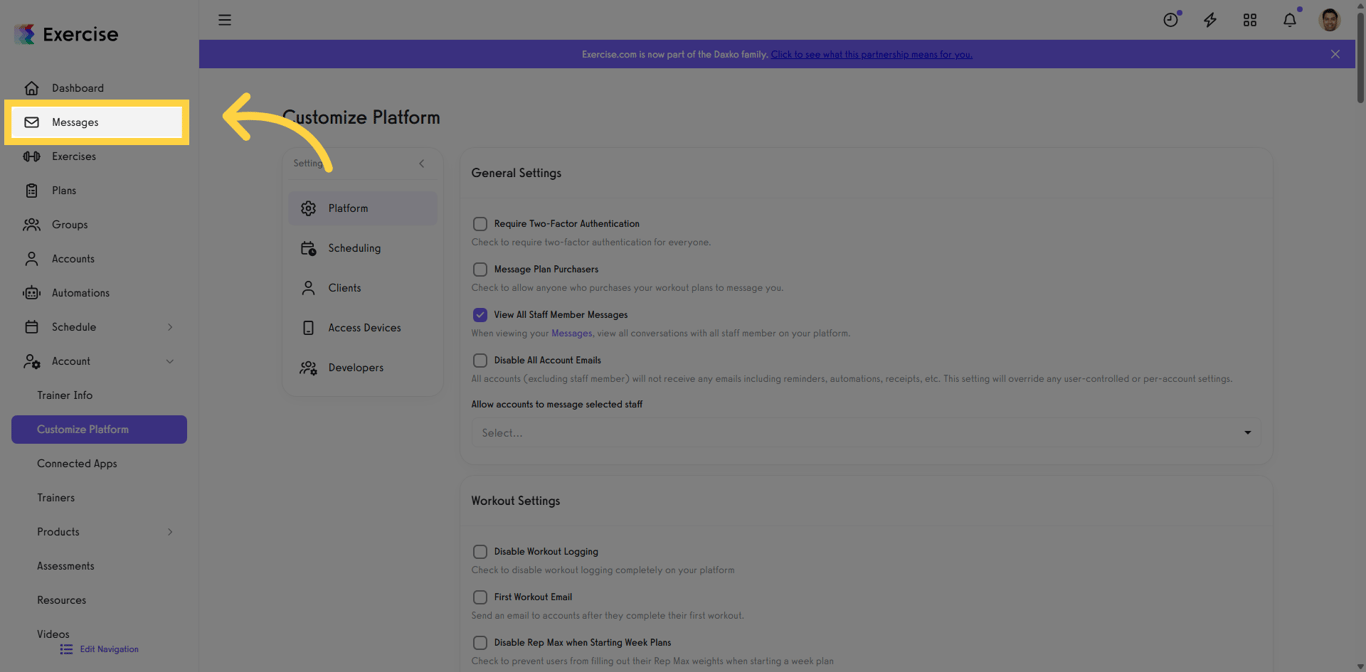Open the Automations section
This screenshot has width=1366, height=672.
[81, 292]
